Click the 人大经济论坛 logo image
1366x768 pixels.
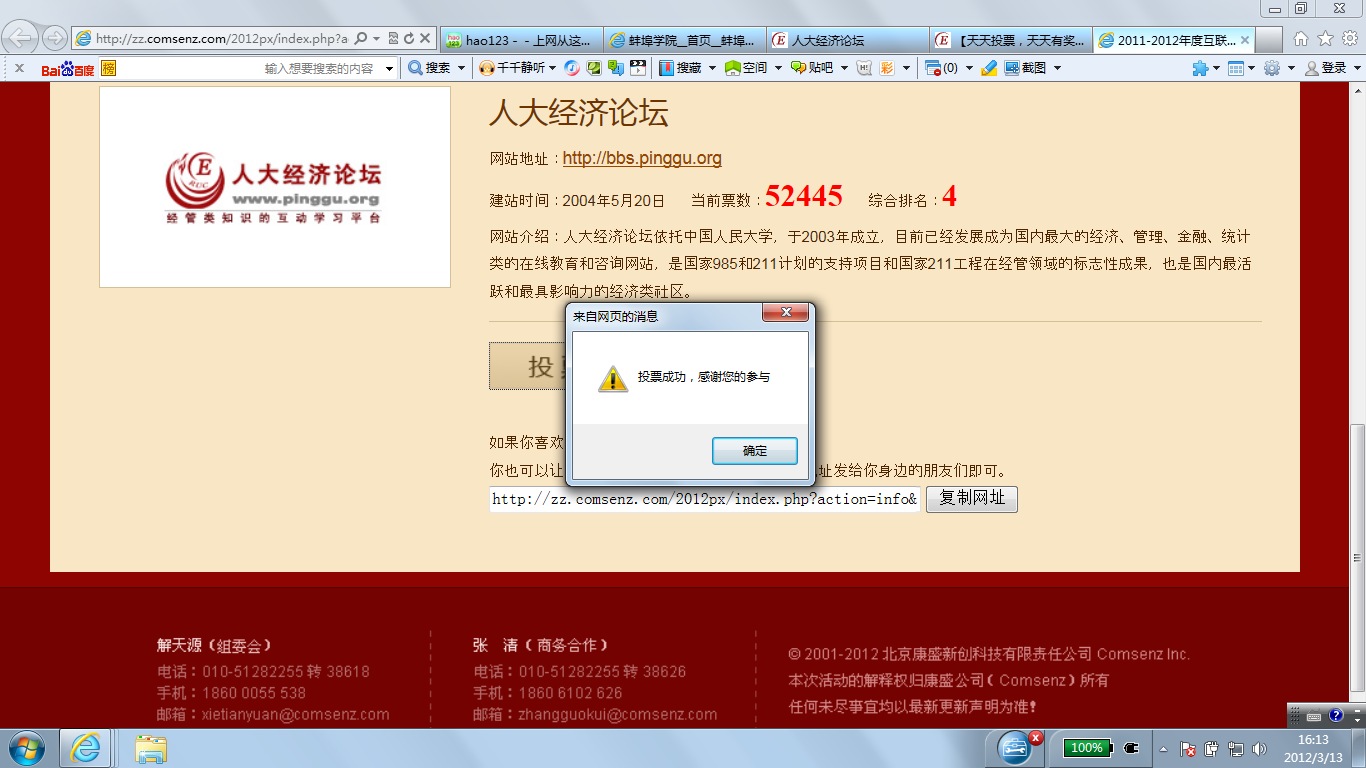[x=275, y=187]
